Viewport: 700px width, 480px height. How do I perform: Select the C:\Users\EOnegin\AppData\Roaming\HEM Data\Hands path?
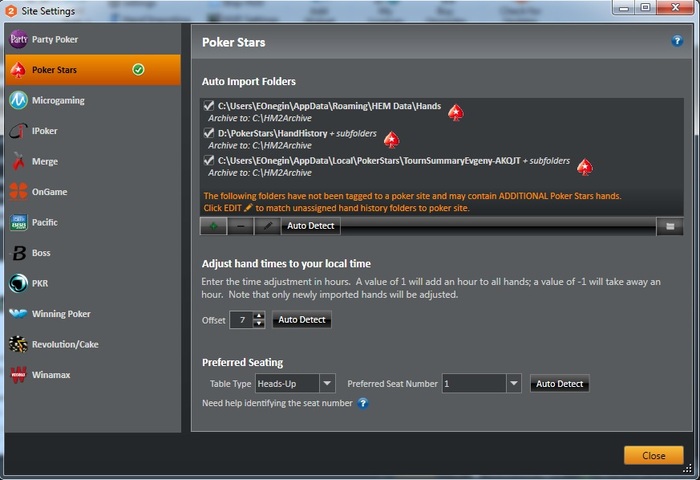pos(329,106)
